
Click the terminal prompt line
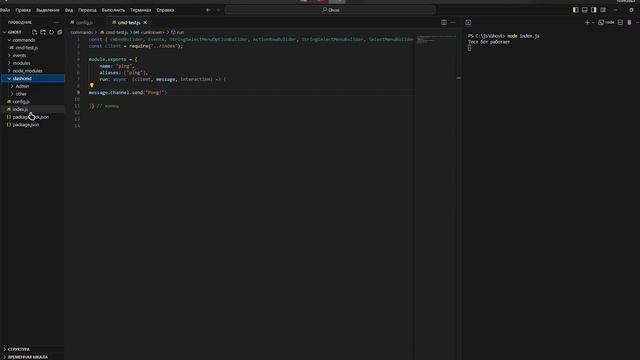[503, 36]
